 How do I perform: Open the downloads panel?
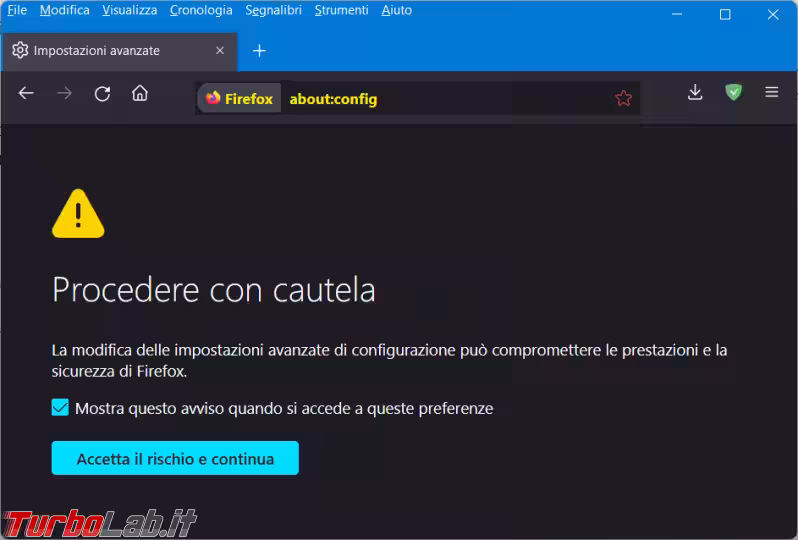695,92
